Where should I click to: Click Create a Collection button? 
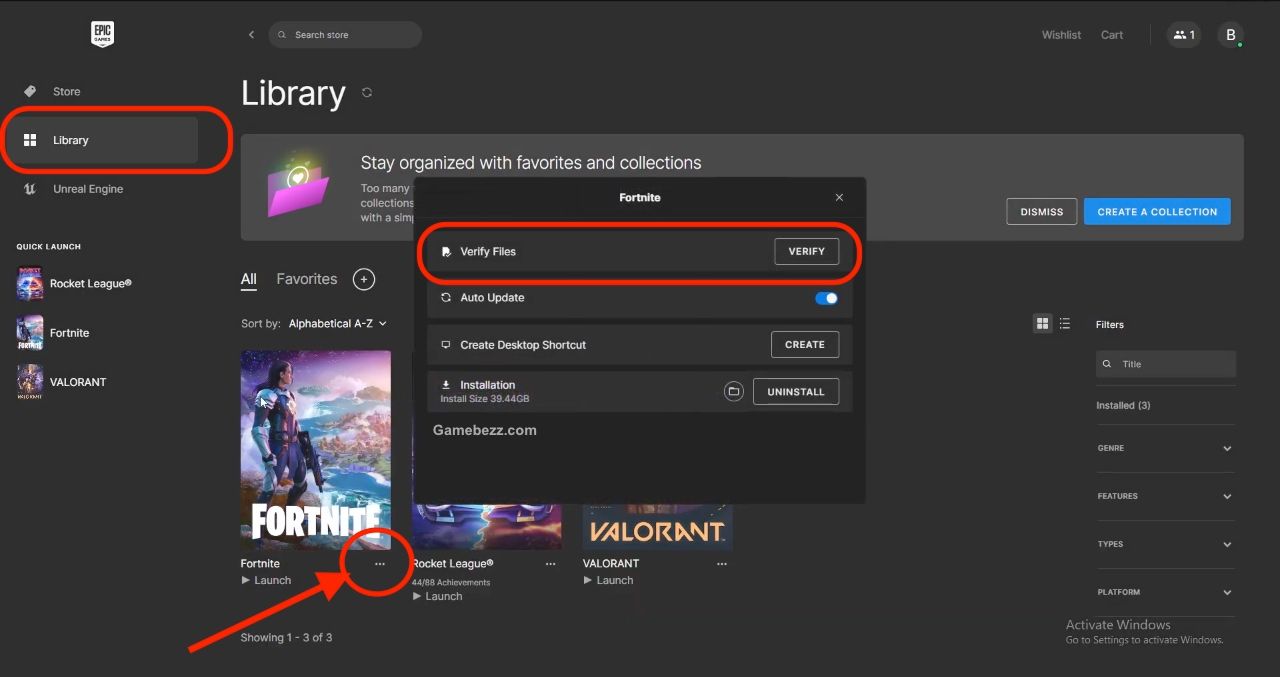point(1157,212)
